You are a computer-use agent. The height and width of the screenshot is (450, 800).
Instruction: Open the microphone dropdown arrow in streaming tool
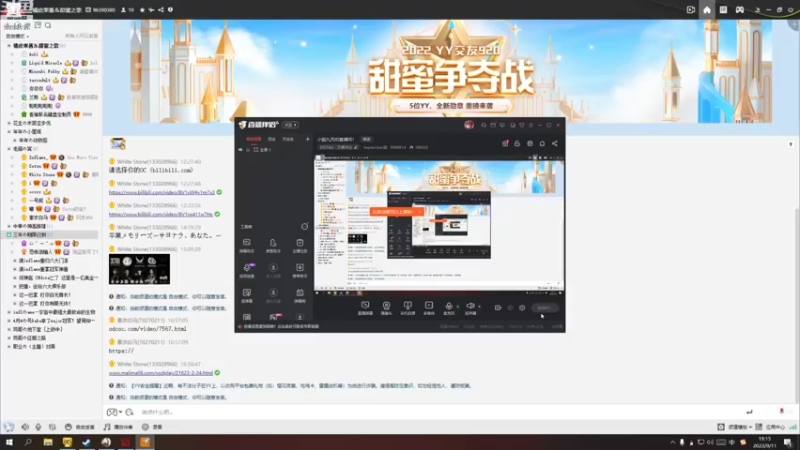pyautogui.click(x=457, y=306)
